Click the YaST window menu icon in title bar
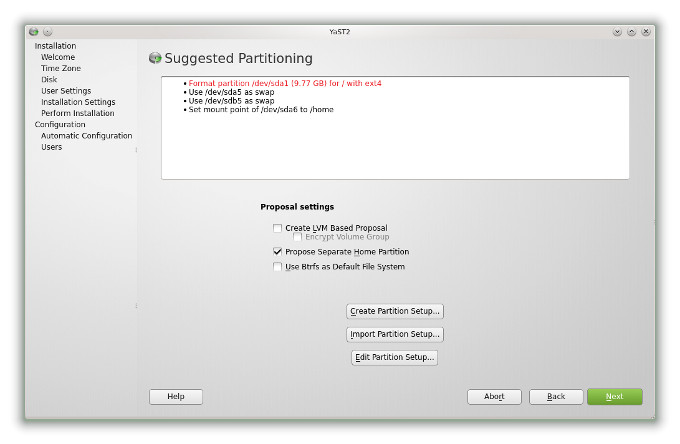The height and width of the screenshot is (444, 680). click(x=33, y=32)
